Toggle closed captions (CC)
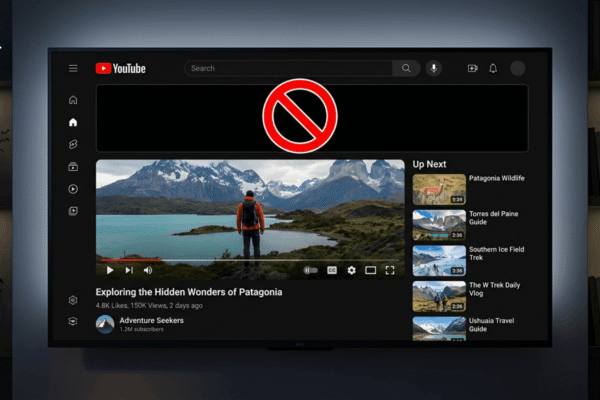The image size is (600, 400). point(332,270)
